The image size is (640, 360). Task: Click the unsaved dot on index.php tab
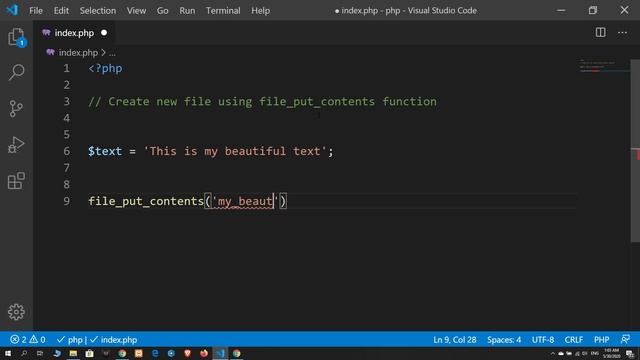tap(104, 33)
